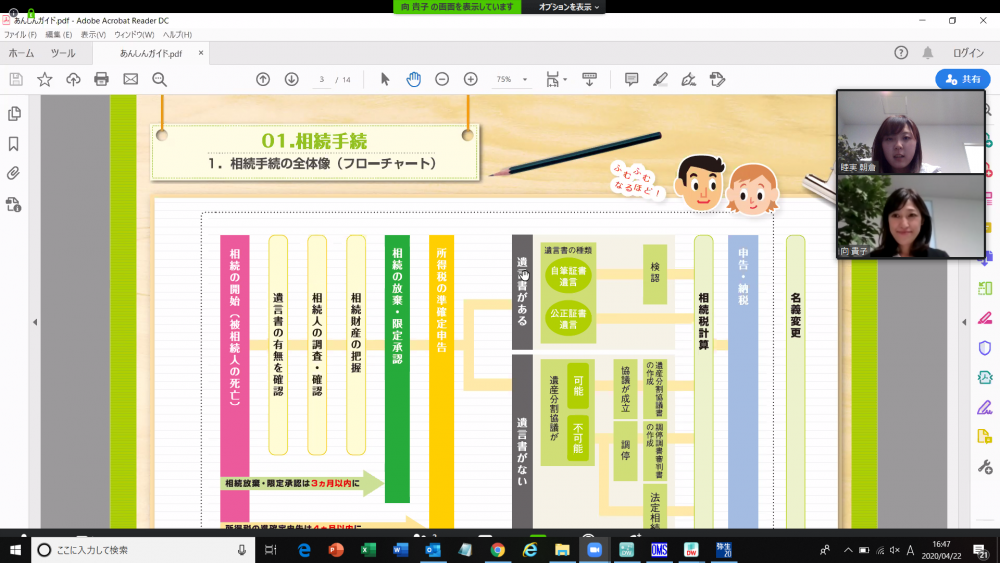Click the page number input field
Image resolution: width=1000 pixels, height=563 pixels.
point(321,80)
